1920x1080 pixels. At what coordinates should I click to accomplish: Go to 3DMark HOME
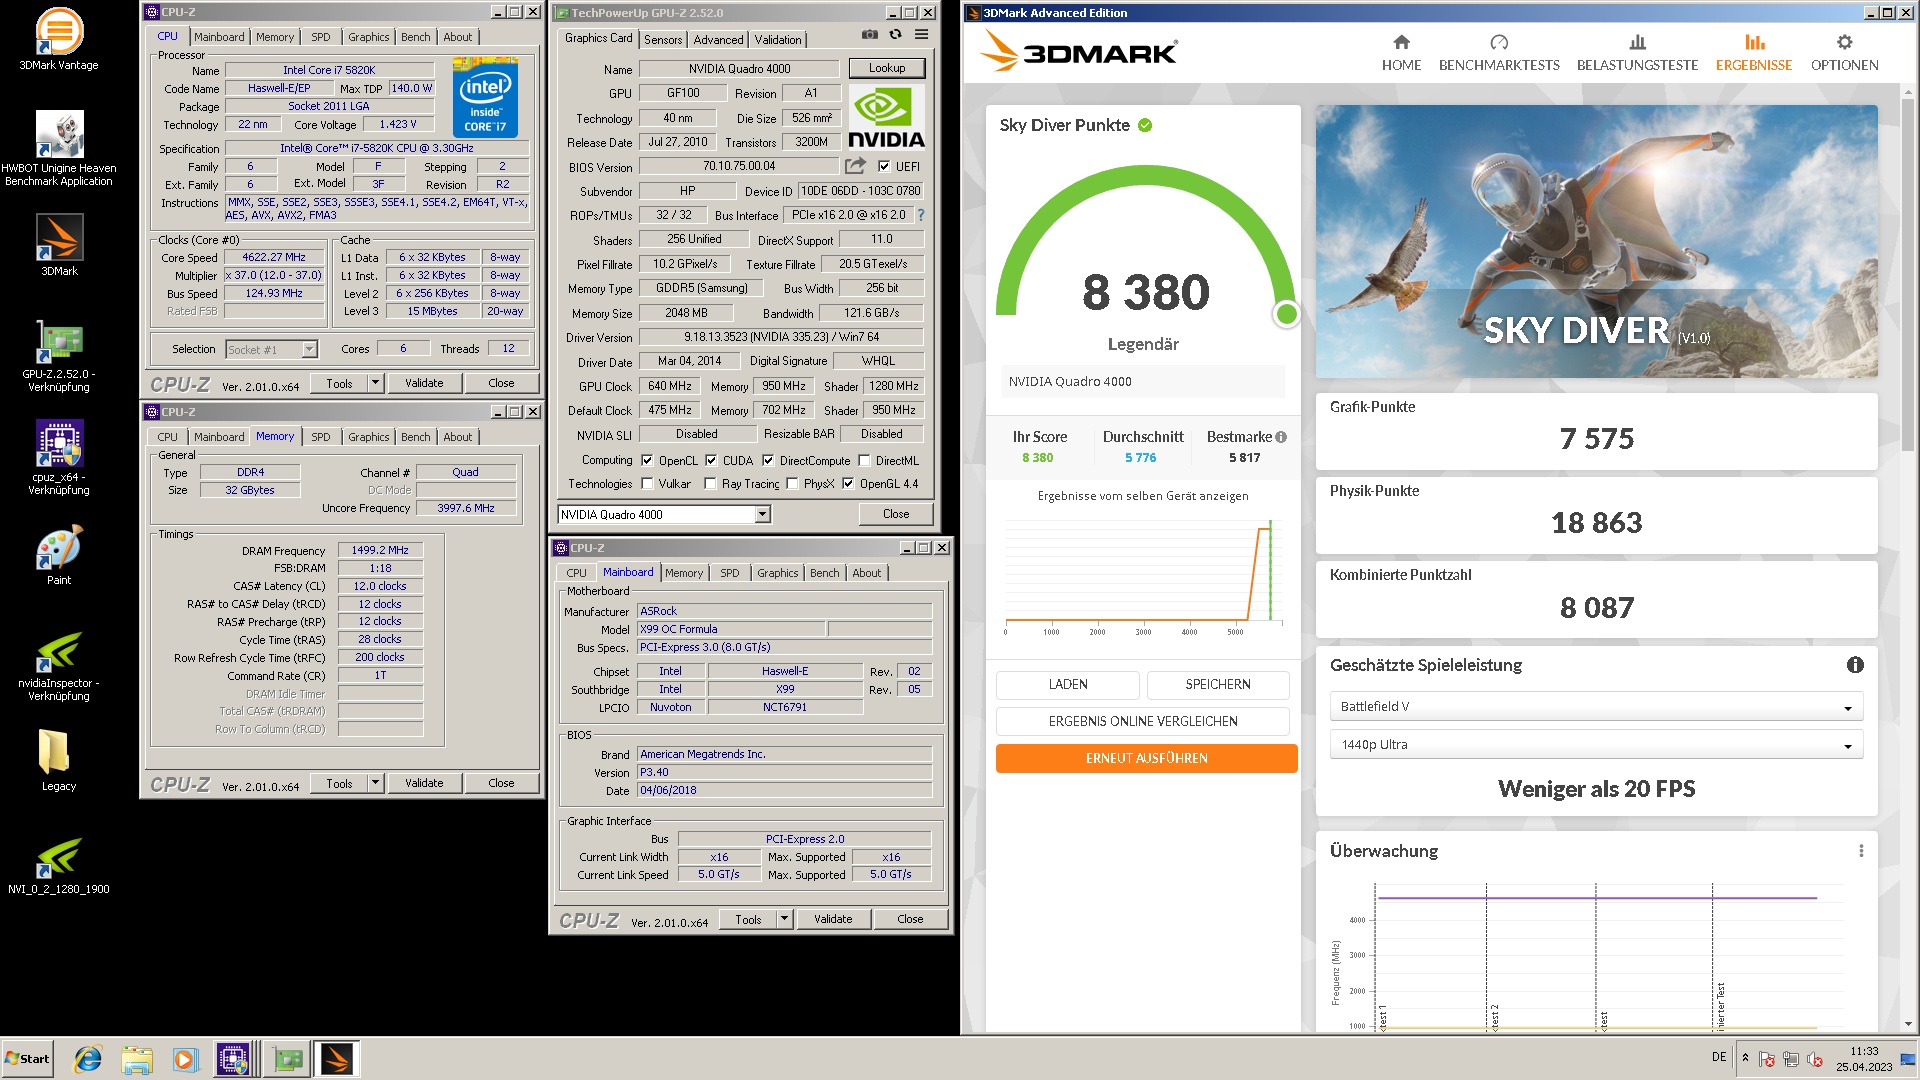point(1401,53)
